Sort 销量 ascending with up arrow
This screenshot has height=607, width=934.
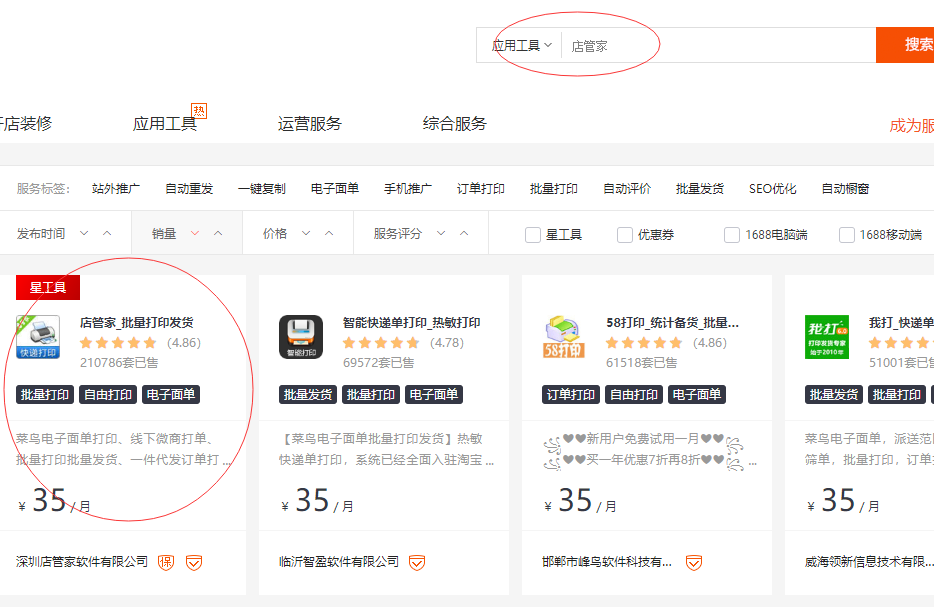point(218,234)
